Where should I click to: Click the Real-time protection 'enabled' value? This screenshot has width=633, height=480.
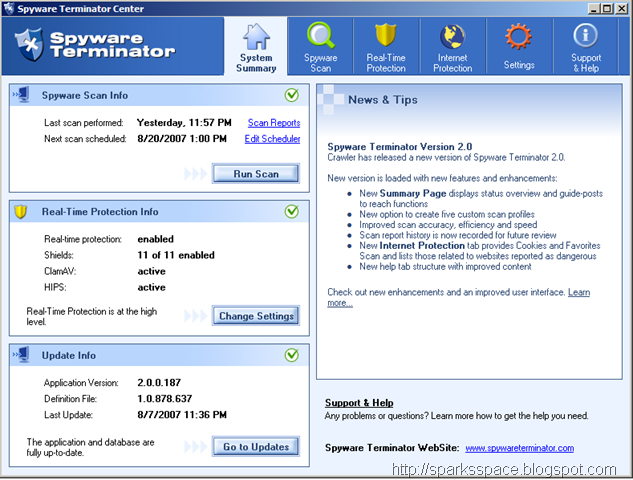tap(155, 239)
